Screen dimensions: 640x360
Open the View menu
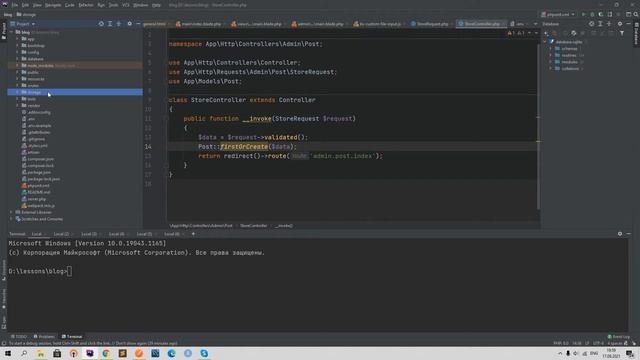tap(37, 5)
